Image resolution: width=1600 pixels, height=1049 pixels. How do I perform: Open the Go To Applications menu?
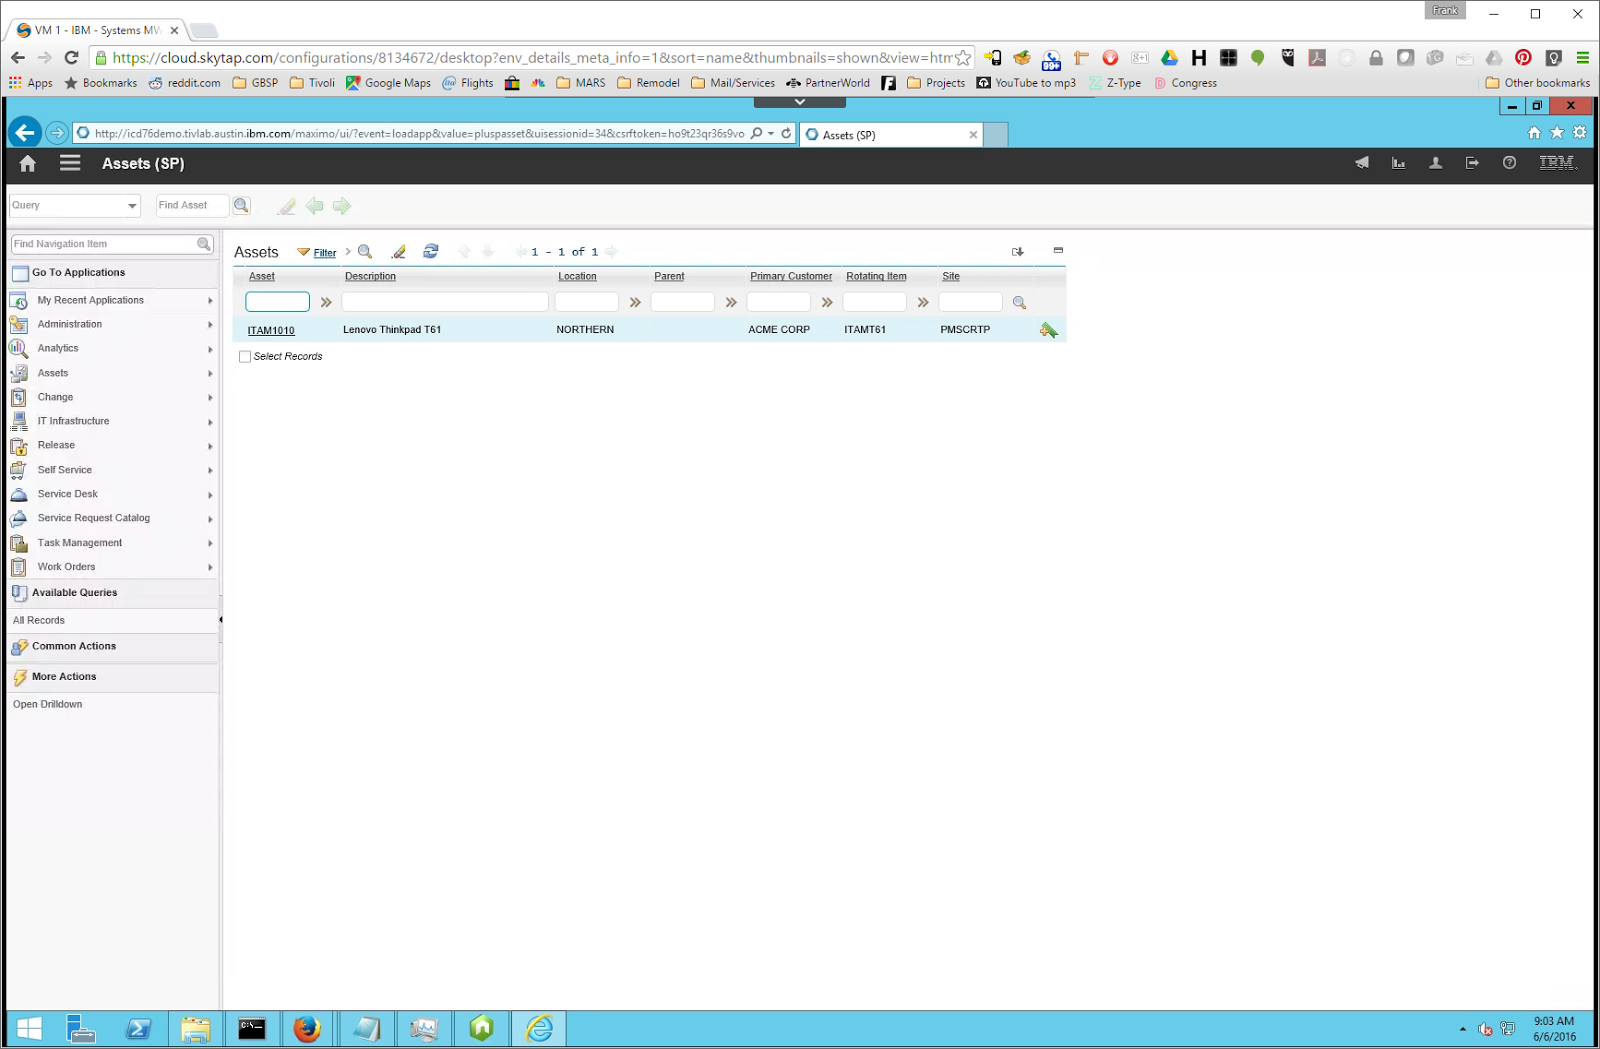(78, 272)
